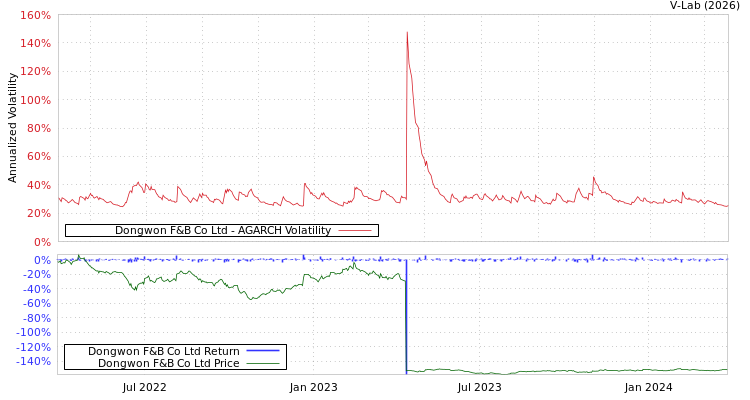Select the 80% axis label
This screenshot has height=400, width=750.
pyautogui.click(x=38, y=129)
